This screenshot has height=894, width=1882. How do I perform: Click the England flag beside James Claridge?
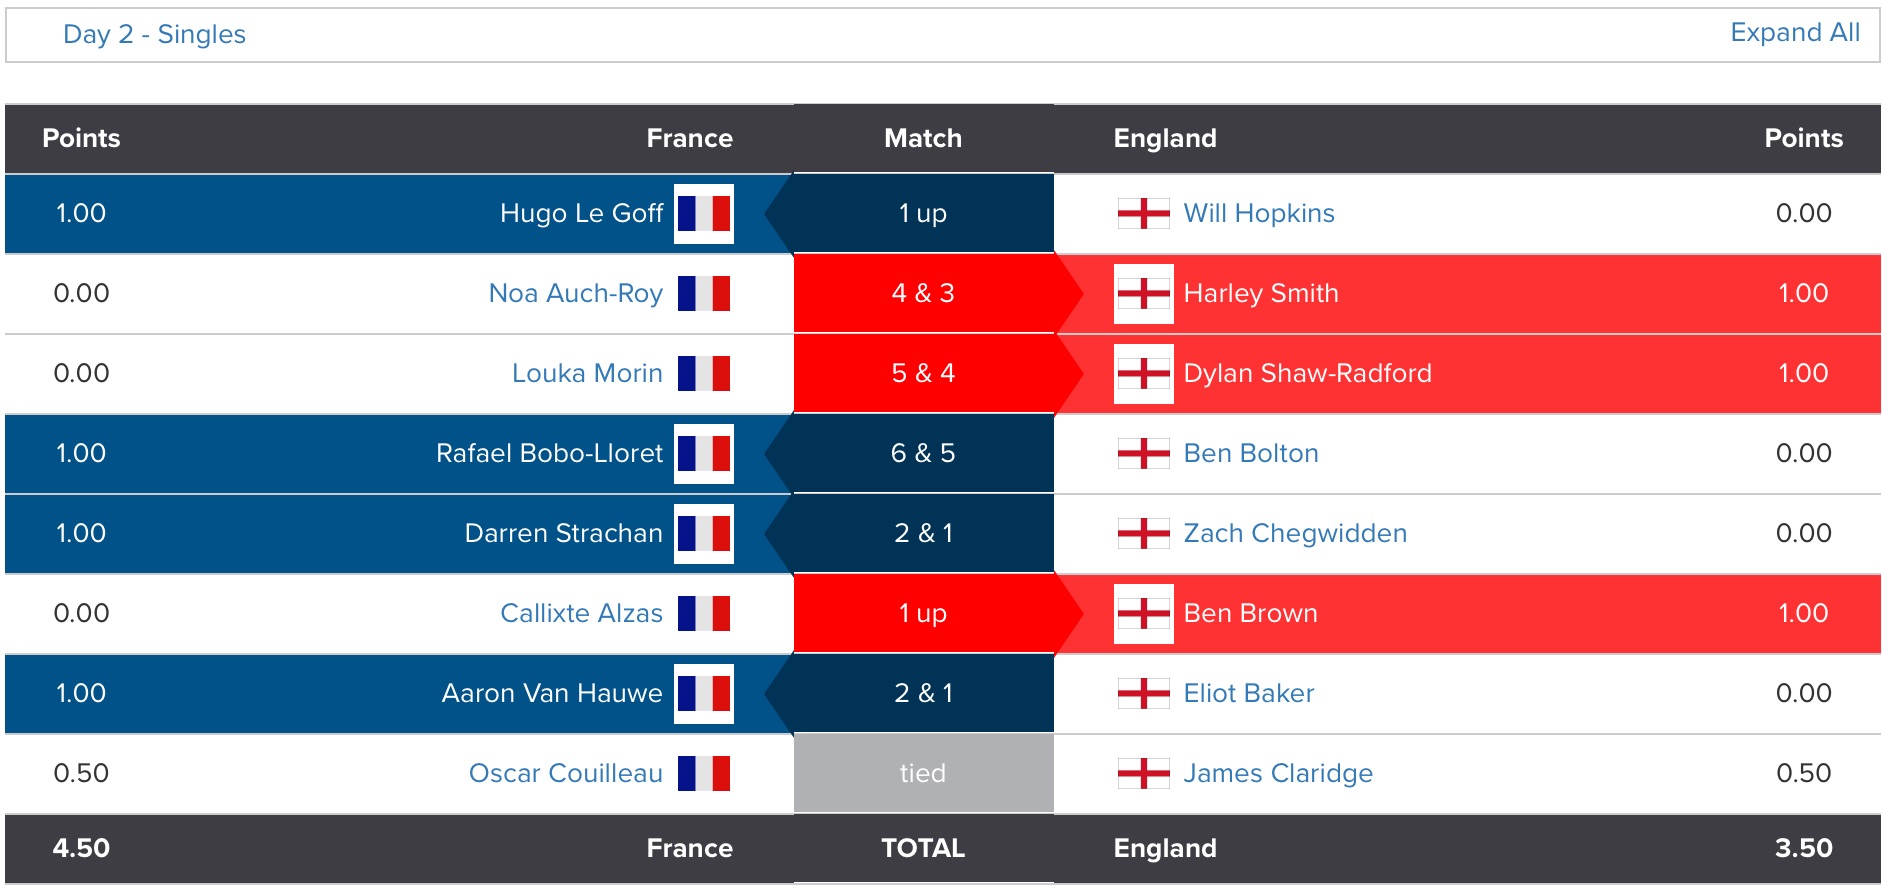coord(1143,774)
